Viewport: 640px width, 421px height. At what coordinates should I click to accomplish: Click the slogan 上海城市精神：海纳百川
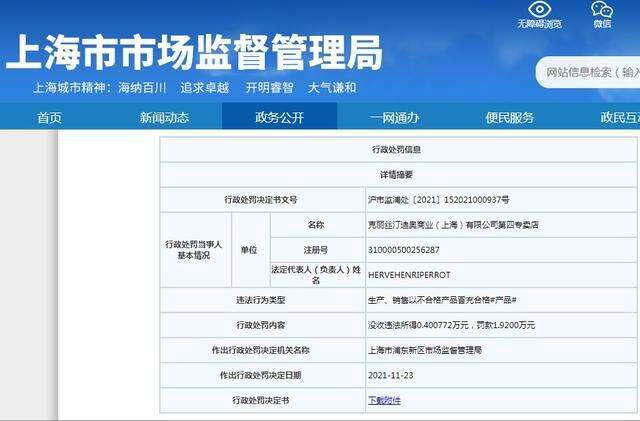[100, 88]
